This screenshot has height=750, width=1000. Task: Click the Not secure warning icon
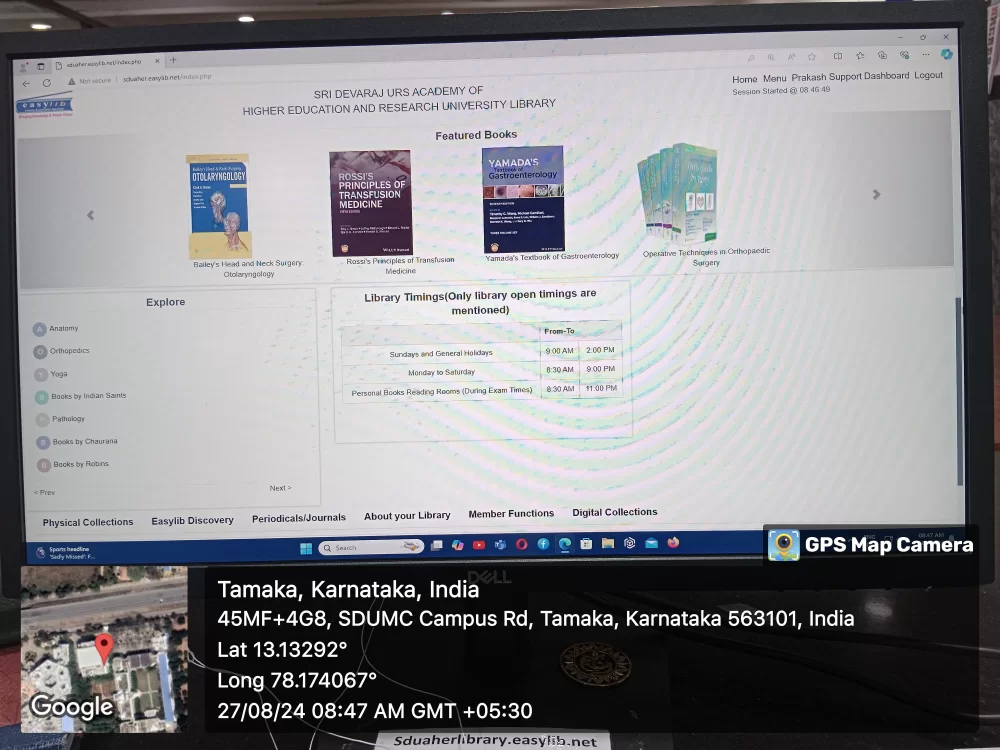[71, 81]
